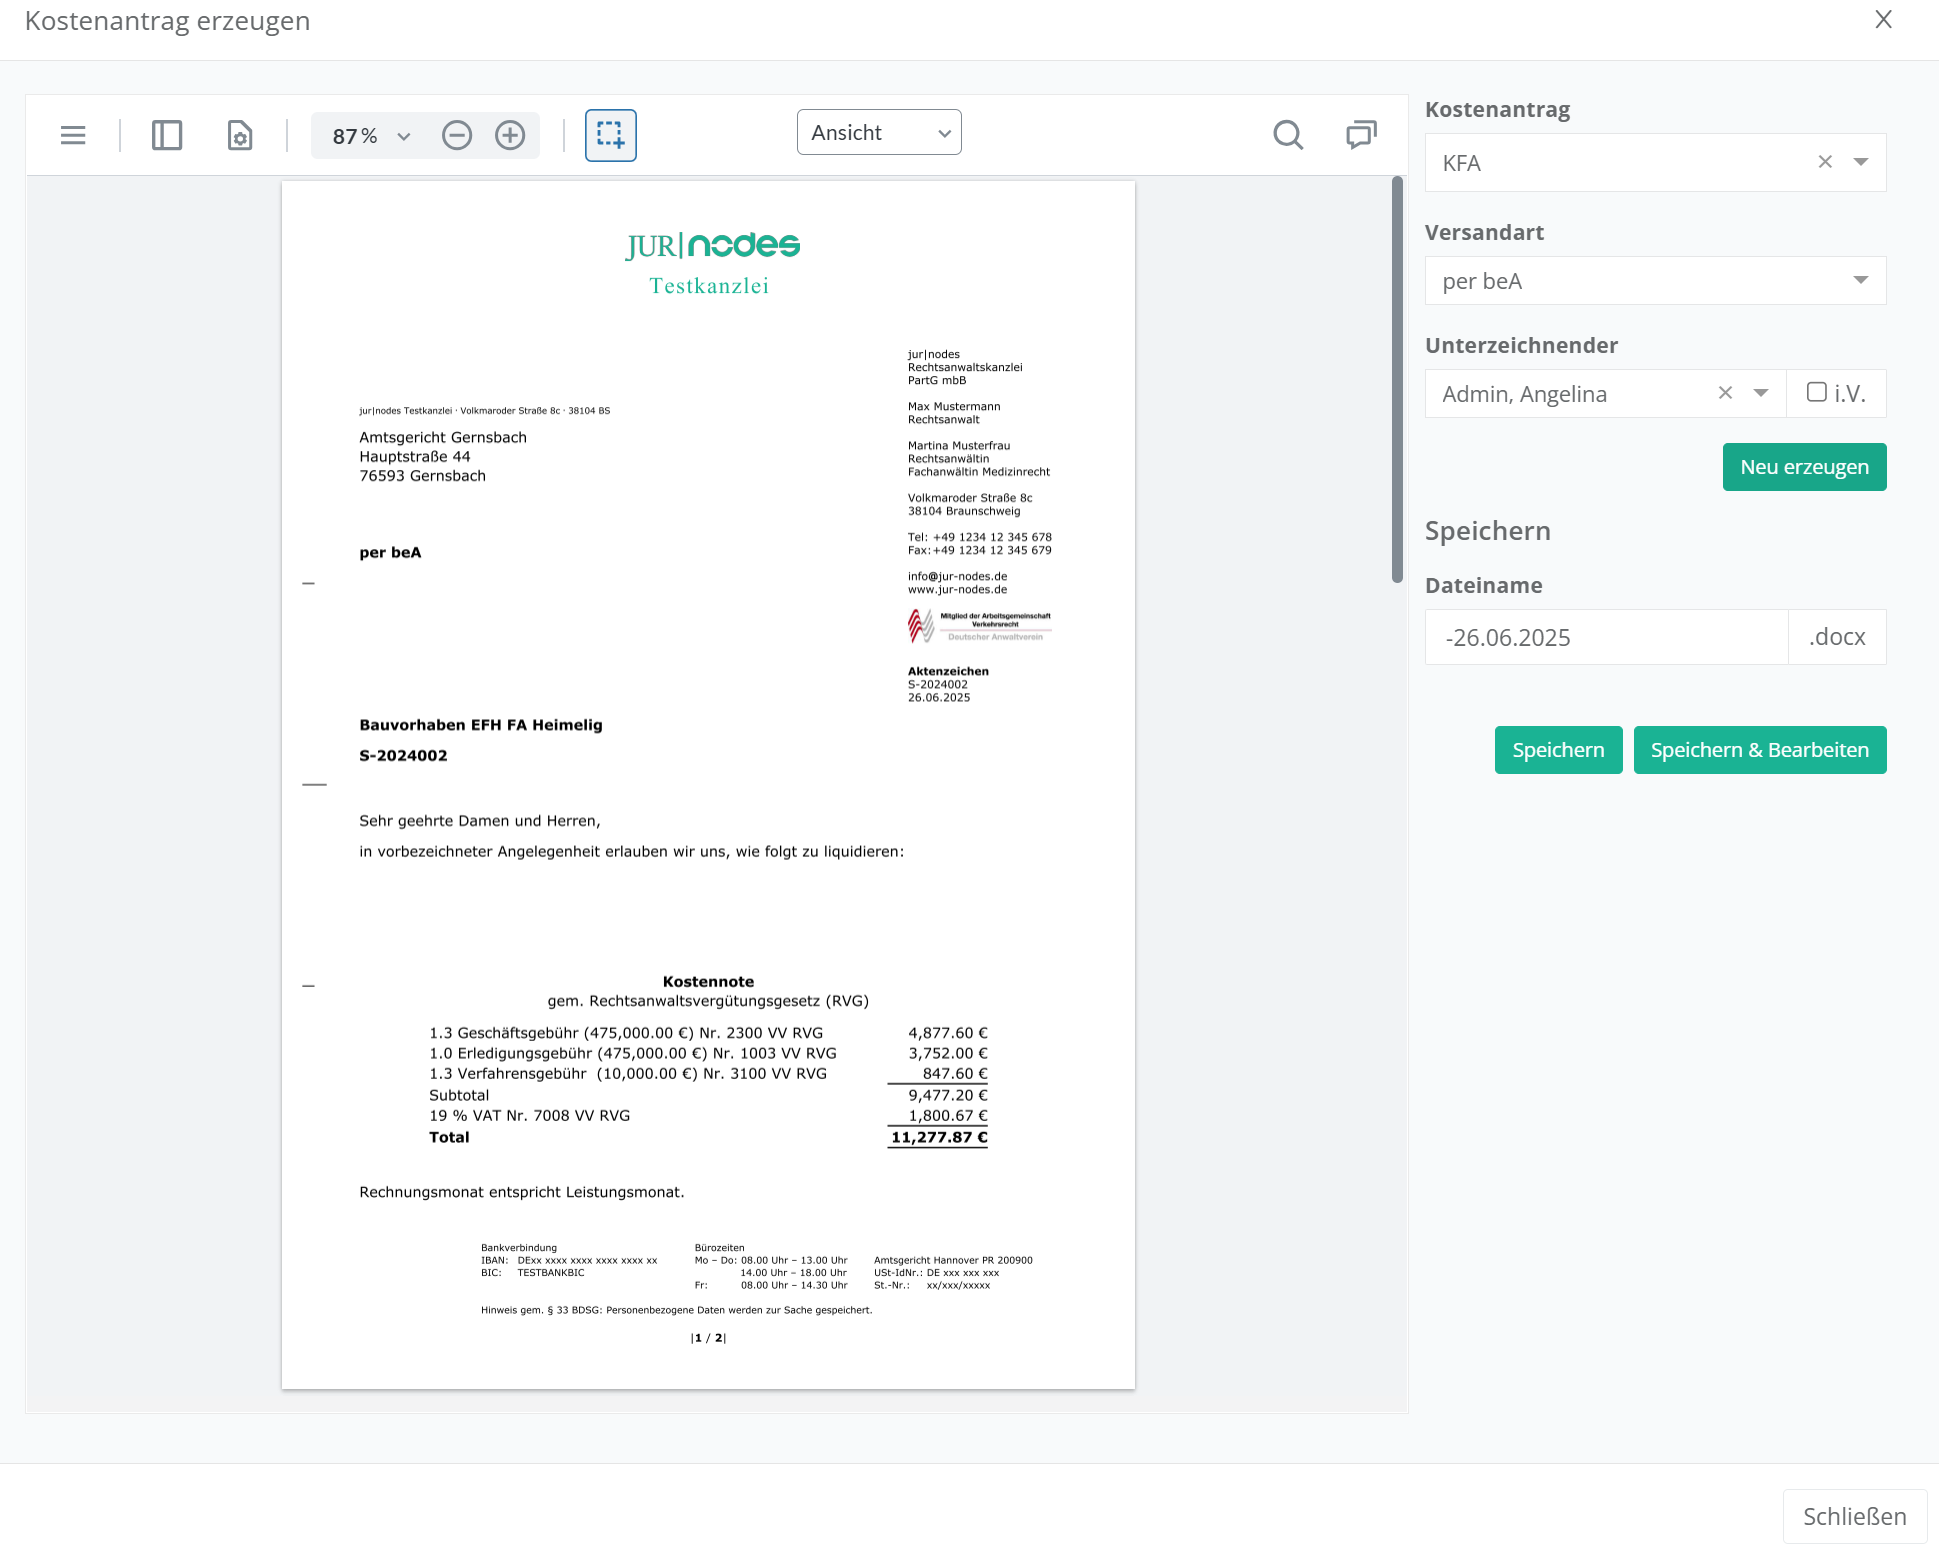The image size is (1939, 1556).
Task: Click the Speichern & Bearbeiten button
Action: coord(1759,750)
